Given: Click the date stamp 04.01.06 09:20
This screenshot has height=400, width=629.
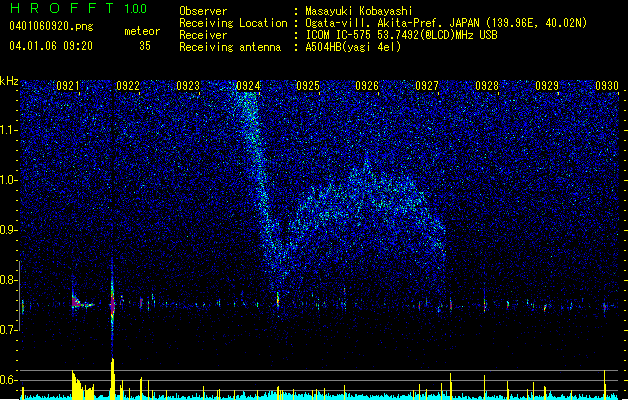Looking at the screenshot, I should click(51, 46).
